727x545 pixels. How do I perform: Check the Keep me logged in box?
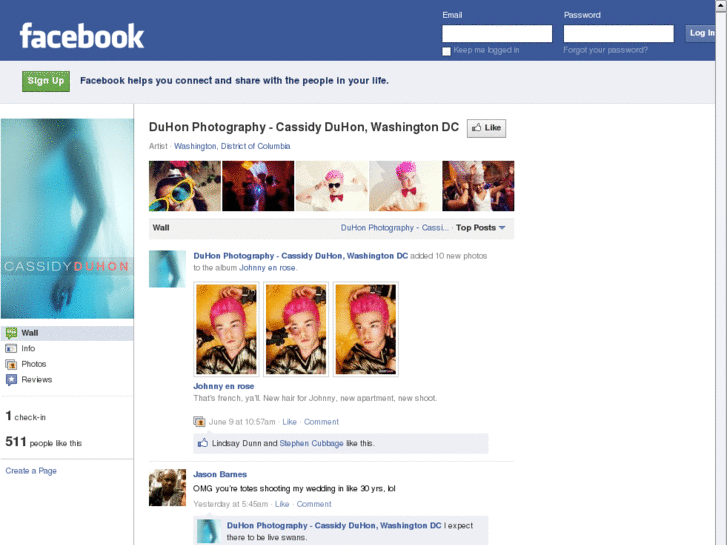pos(446,51)
